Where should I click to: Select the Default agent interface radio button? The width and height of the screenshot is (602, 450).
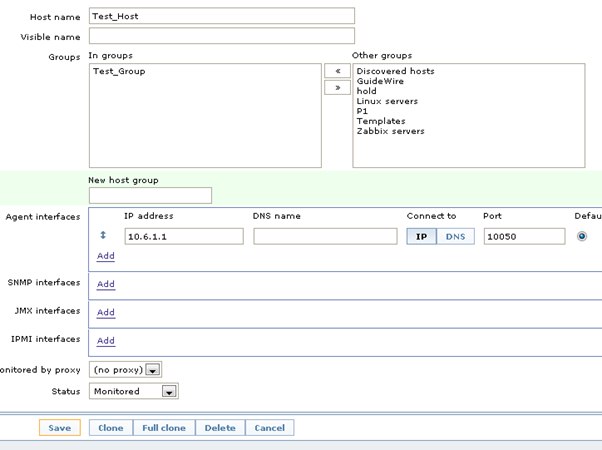click(582, 237)
